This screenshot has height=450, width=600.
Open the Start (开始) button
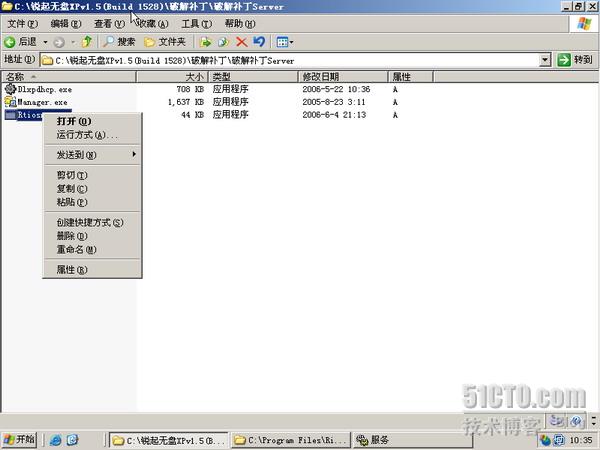tap(19, 439)
